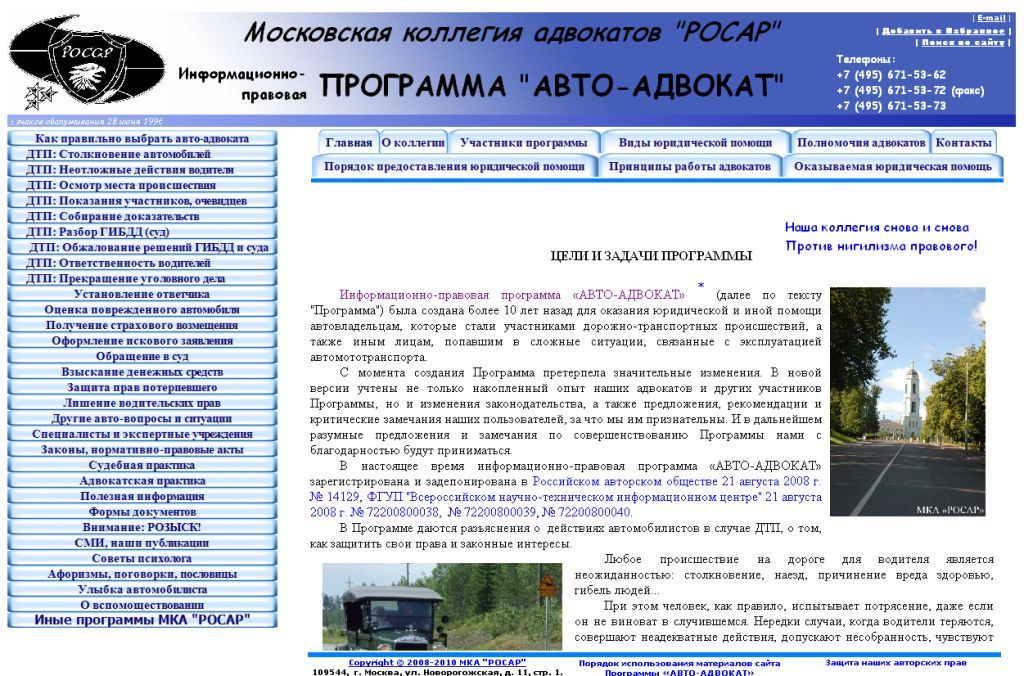Select ДТП: Собирание доказательств

[x=142, y=216]
